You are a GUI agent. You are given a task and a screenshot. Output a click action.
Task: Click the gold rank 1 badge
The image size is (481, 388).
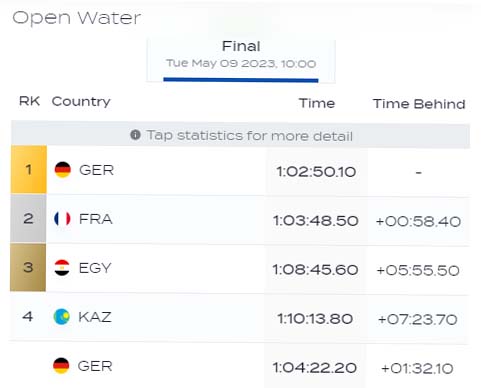pyautogui.click(x=29, y=170)
